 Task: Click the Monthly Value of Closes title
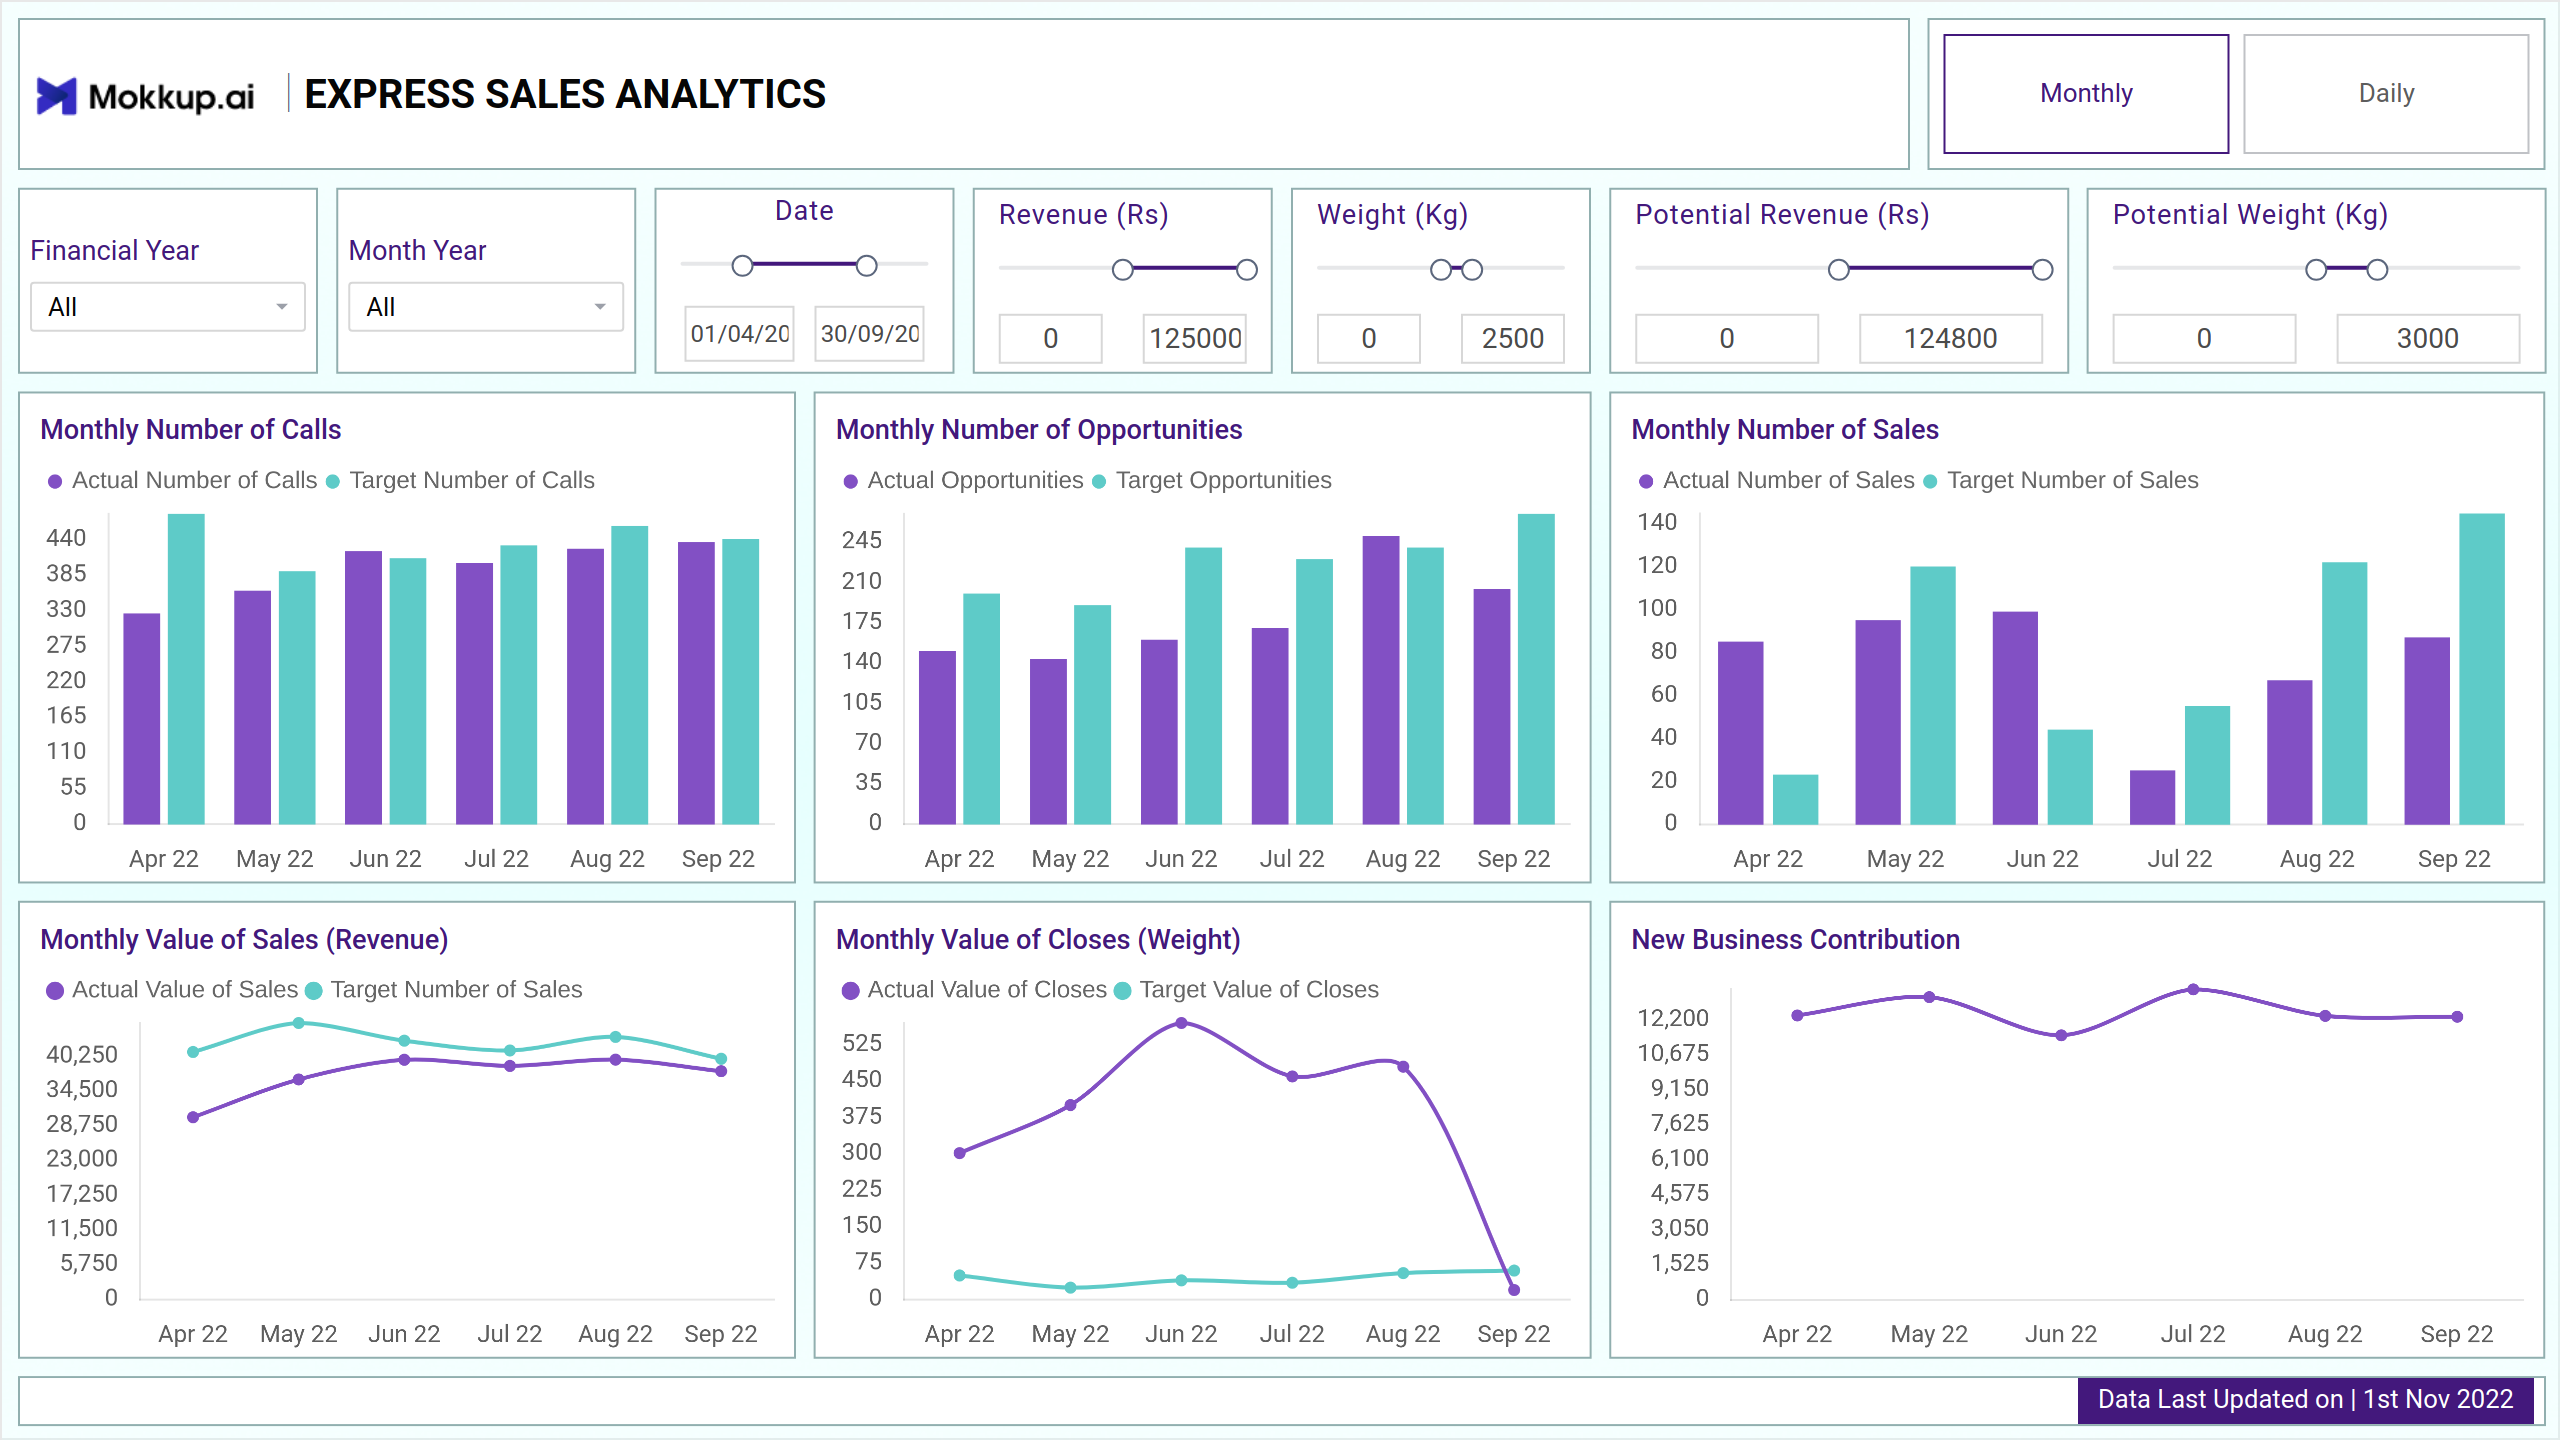click(x=1038, y=940)
